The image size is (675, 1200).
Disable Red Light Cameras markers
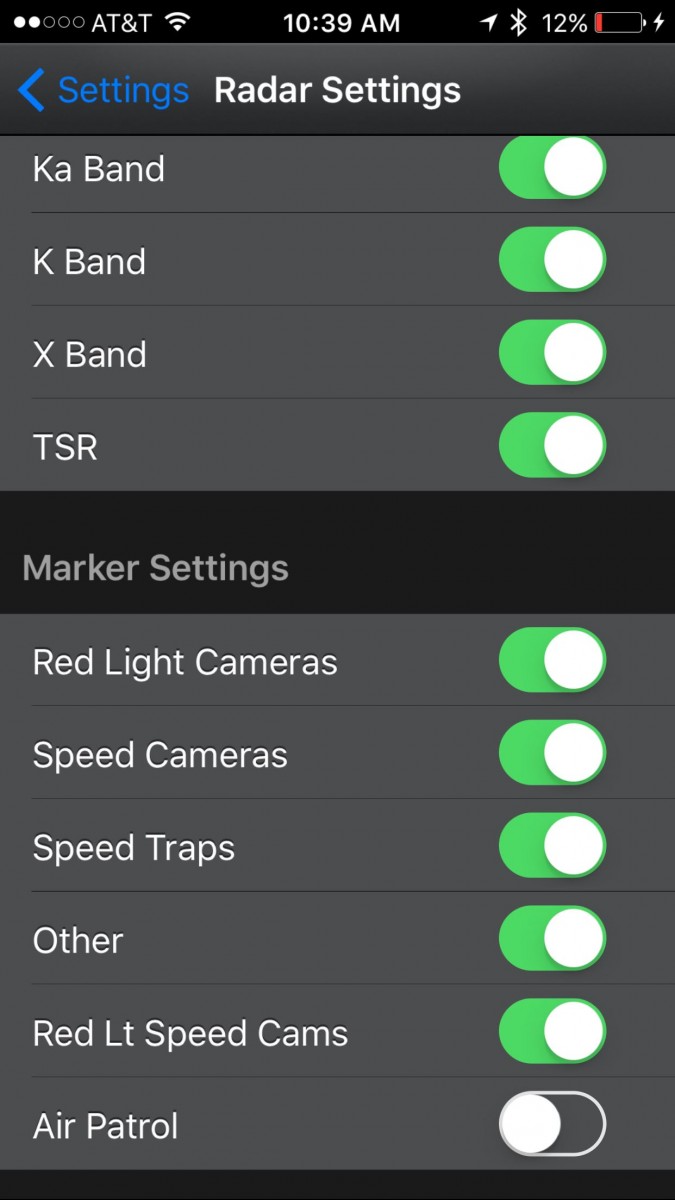pyautogui.click(x=552, y=660)
